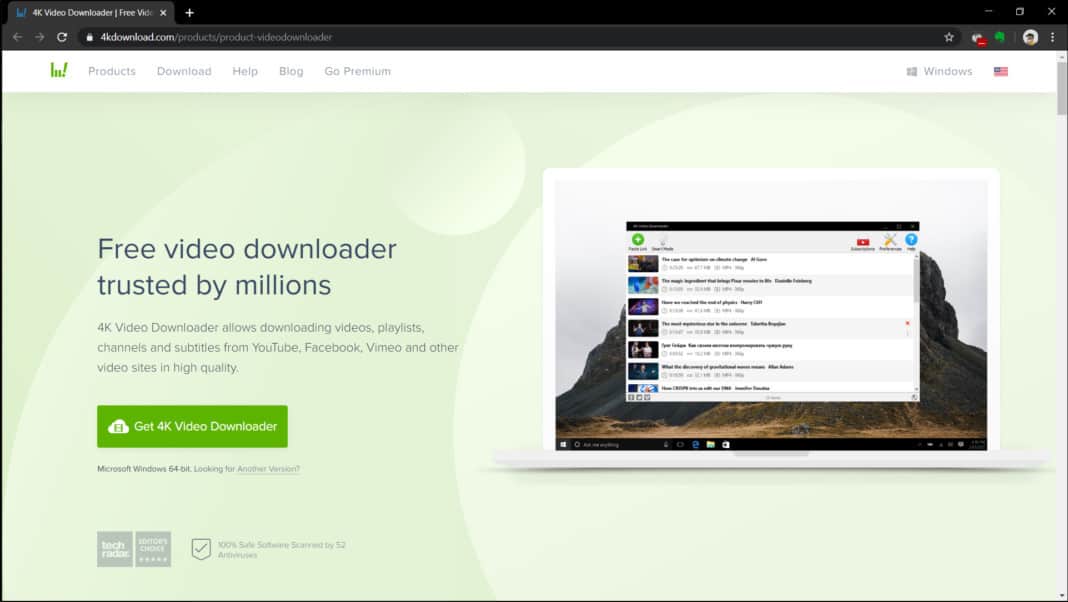
Task: Click 'Microsoft Windows 64-bit' text
Action: coord(144,469)
